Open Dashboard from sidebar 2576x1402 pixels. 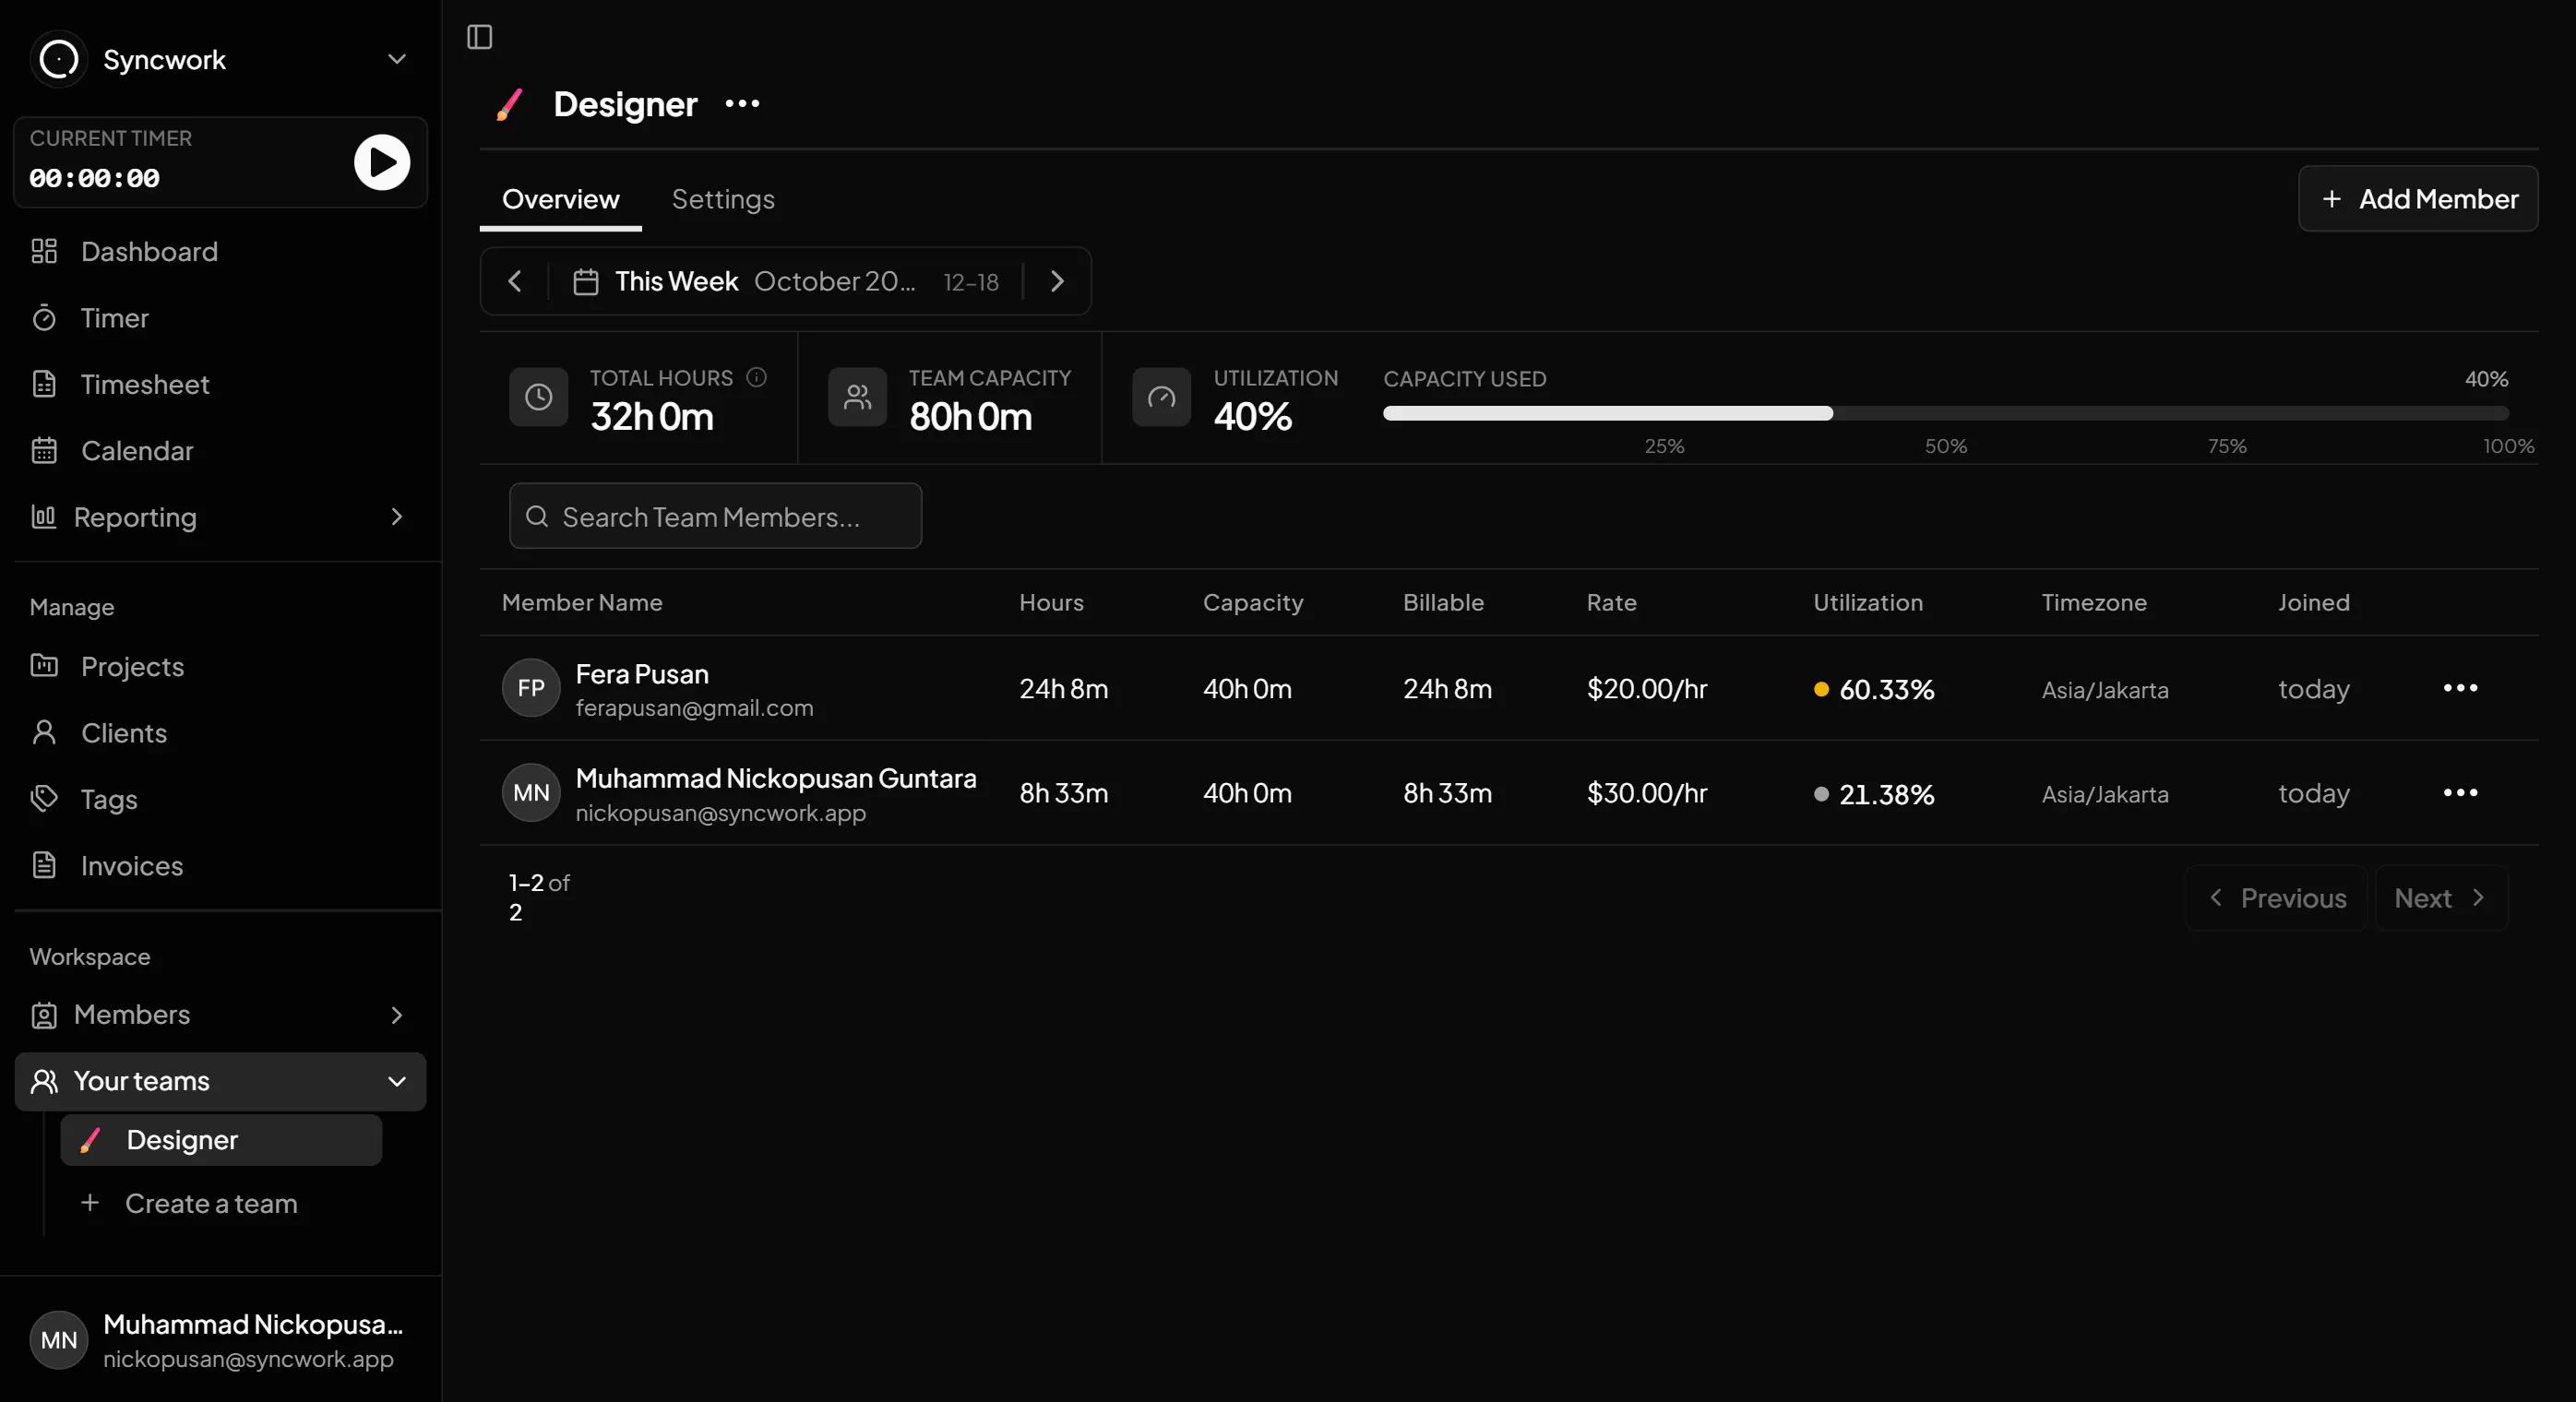pyautogui.click(x=221, y=251)
